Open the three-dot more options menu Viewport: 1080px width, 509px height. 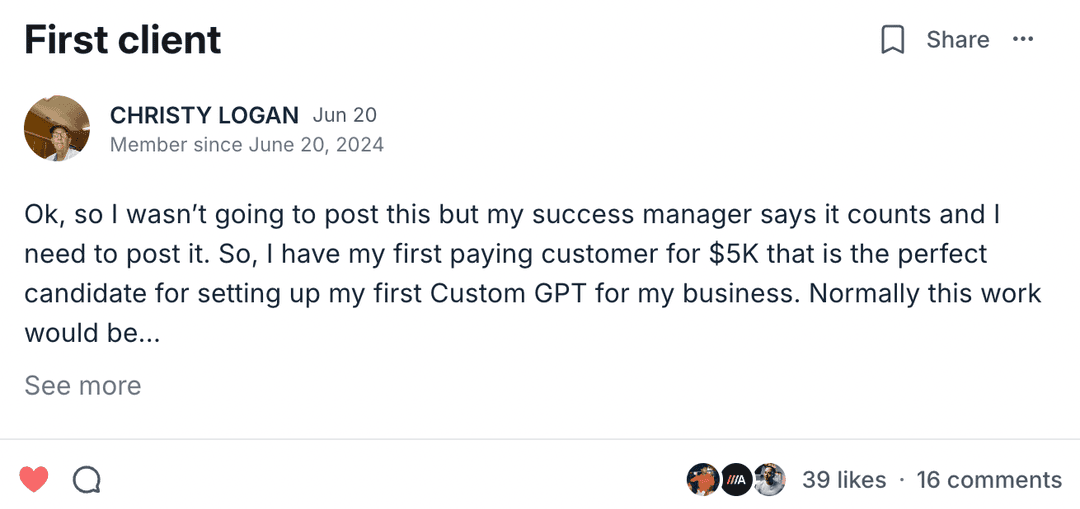click(1022, 39)
